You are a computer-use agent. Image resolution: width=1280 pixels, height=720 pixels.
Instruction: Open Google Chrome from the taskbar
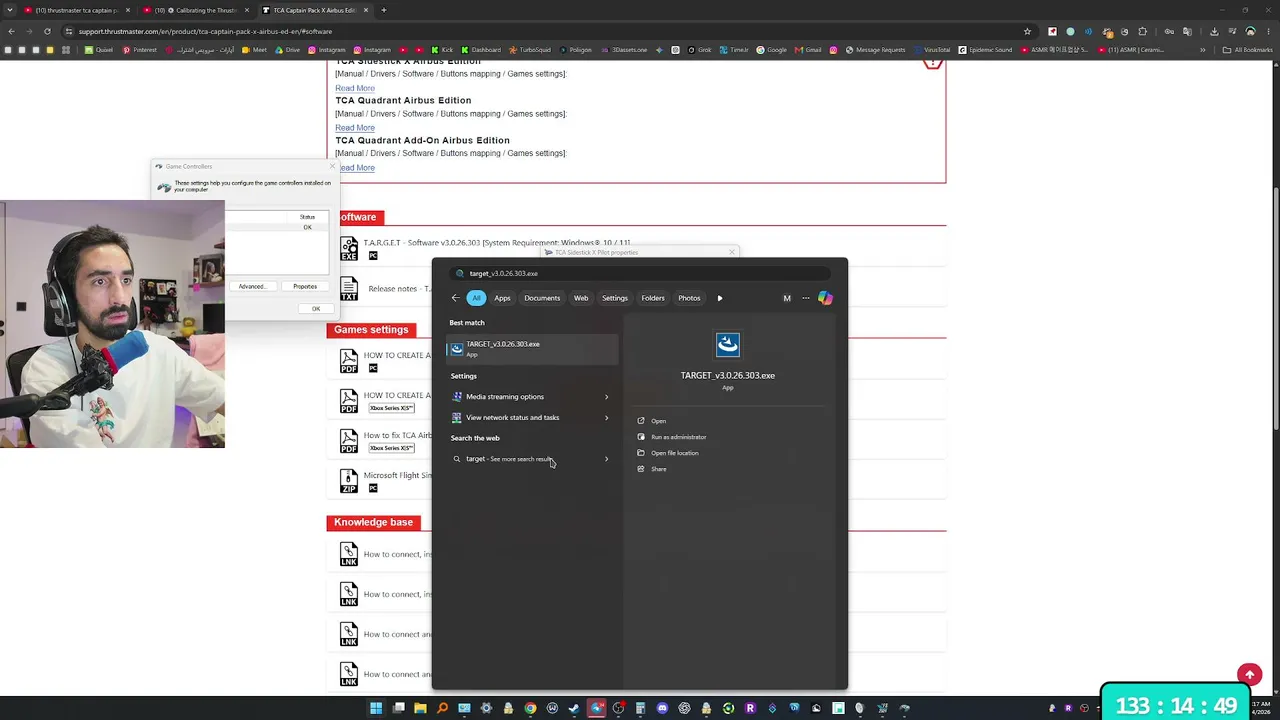[530, 708]
